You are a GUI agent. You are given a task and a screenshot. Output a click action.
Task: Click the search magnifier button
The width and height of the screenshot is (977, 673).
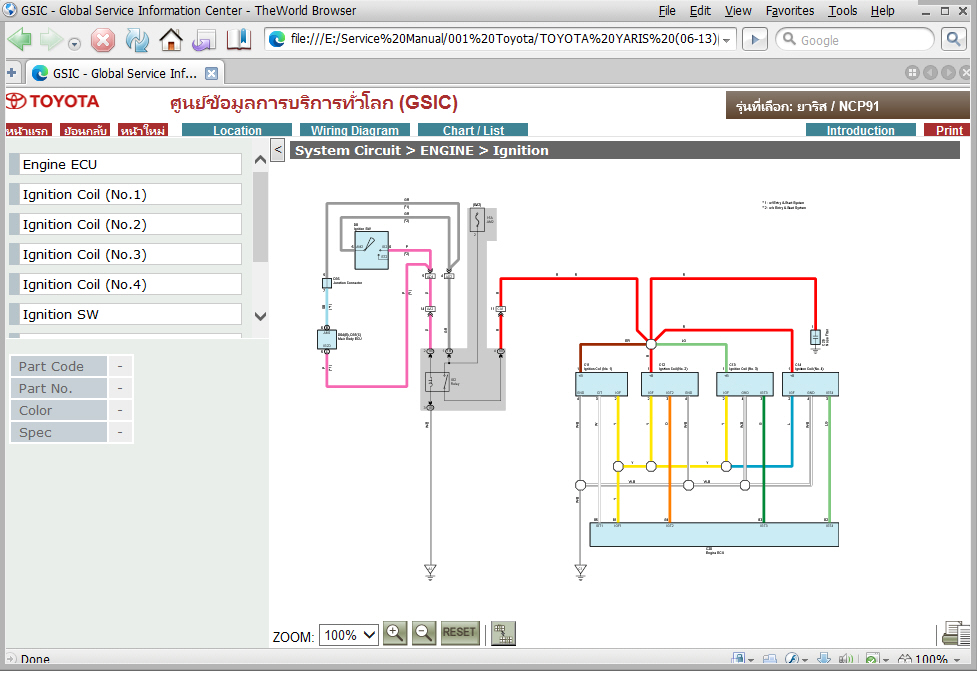953,39
